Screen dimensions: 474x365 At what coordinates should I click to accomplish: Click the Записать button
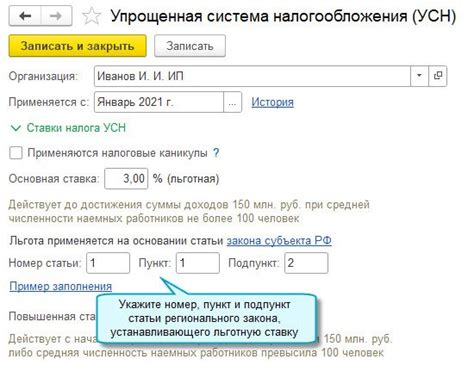(x=190, y=46)
